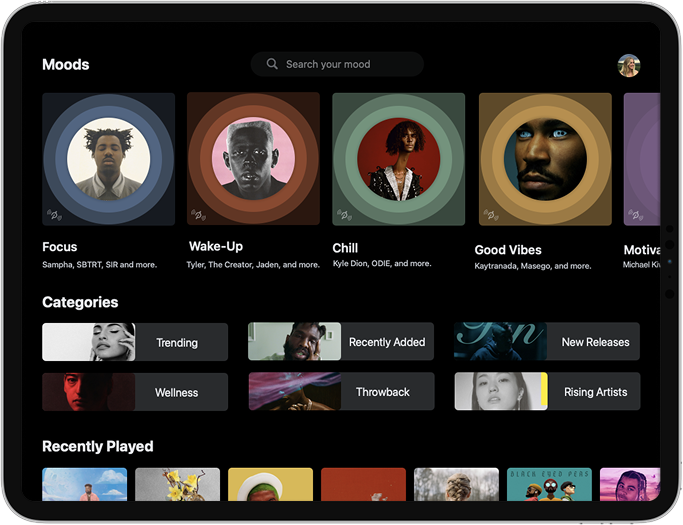
Task: Open the Recently Added category
Action: click(x=341, y=342)
